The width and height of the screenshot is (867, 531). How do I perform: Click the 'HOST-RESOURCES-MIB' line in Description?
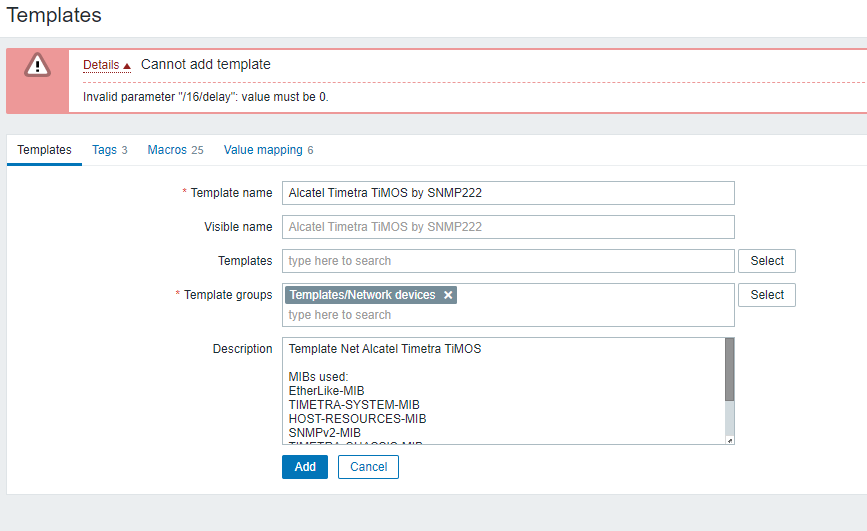[357, 419]
